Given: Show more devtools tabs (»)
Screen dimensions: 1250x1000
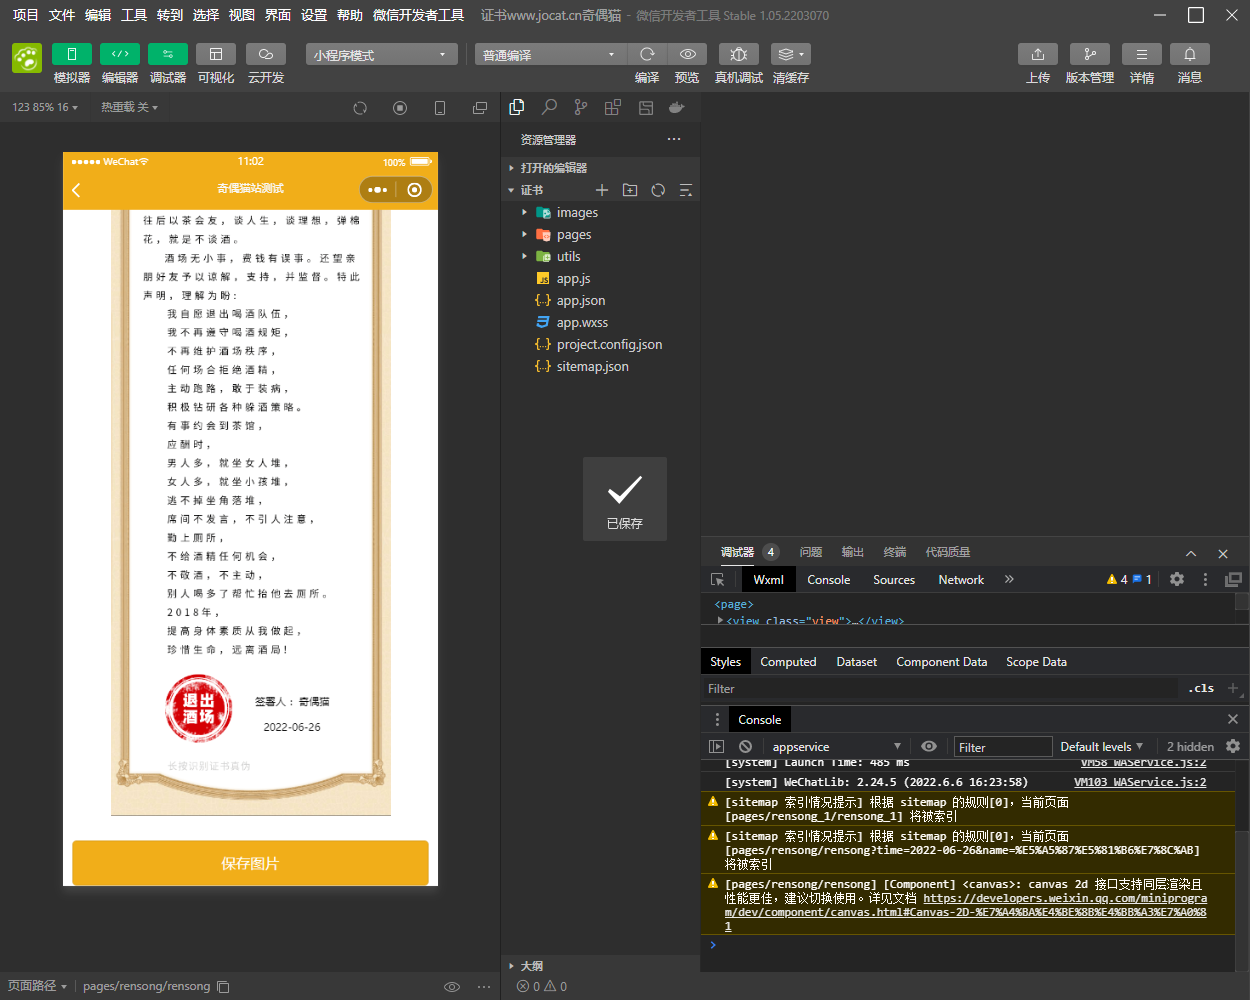Looking at the screenshot, I should coord(1009,579).
